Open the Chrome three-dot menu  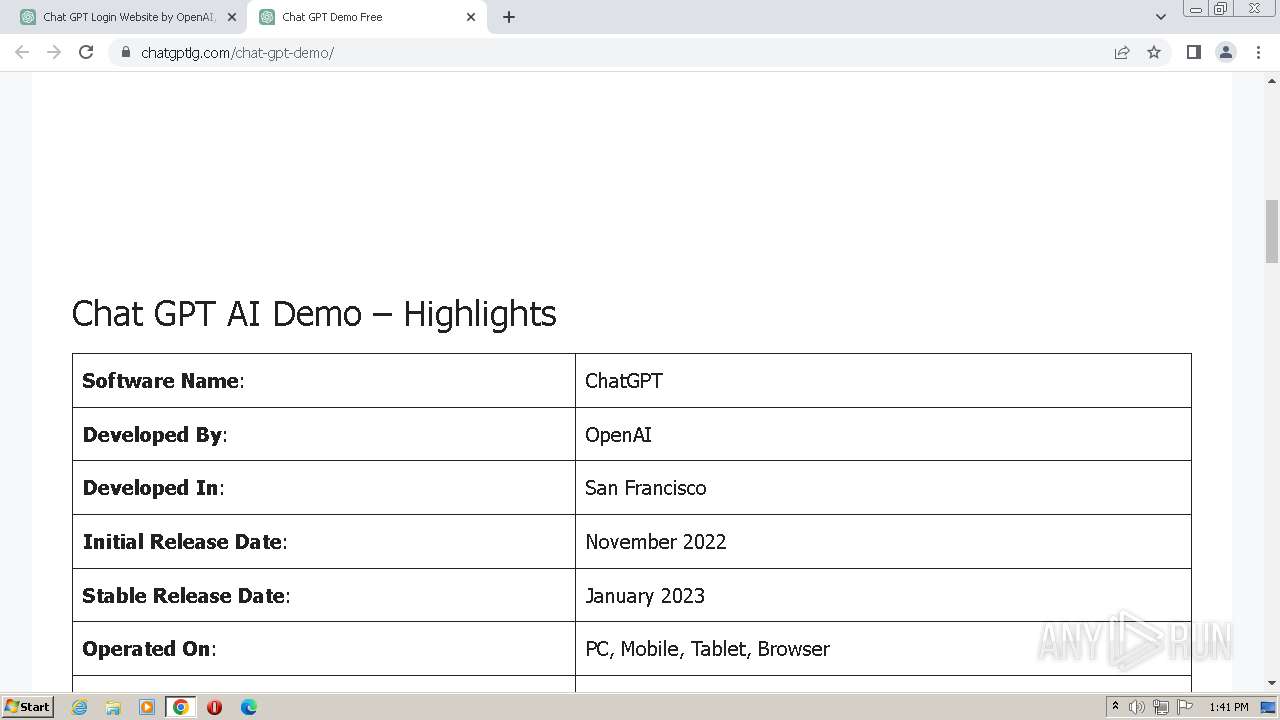tap(1258, 52)
